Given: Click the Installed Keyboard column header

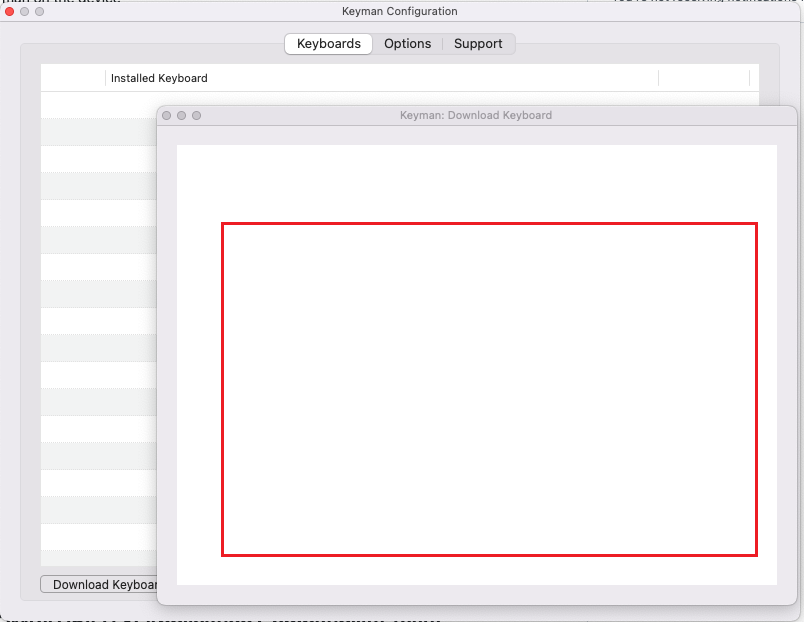Looking at the screenshot, I should 381,78.
